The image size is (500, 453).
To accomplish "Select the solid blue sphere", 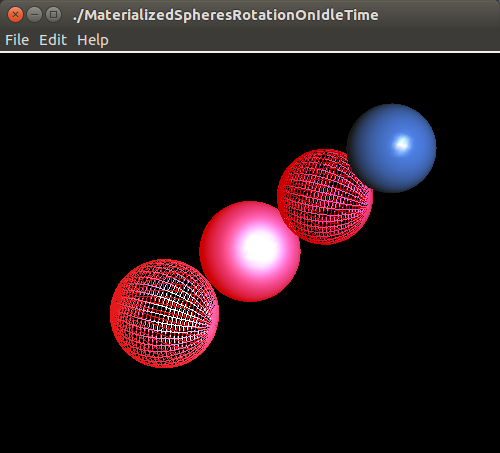I will click(x=392, y=148).
